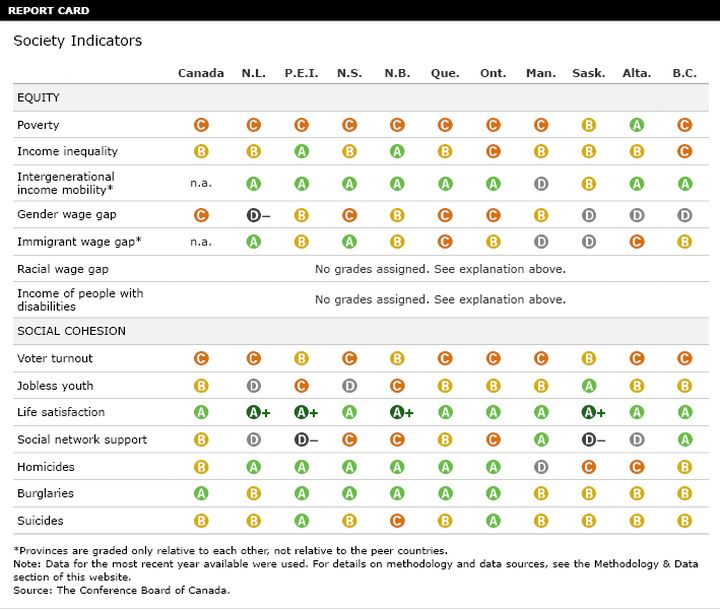Click the Racial wage gap indicator label
The image size is (720, 611).
pyautogui.click(x=62, y=269)
